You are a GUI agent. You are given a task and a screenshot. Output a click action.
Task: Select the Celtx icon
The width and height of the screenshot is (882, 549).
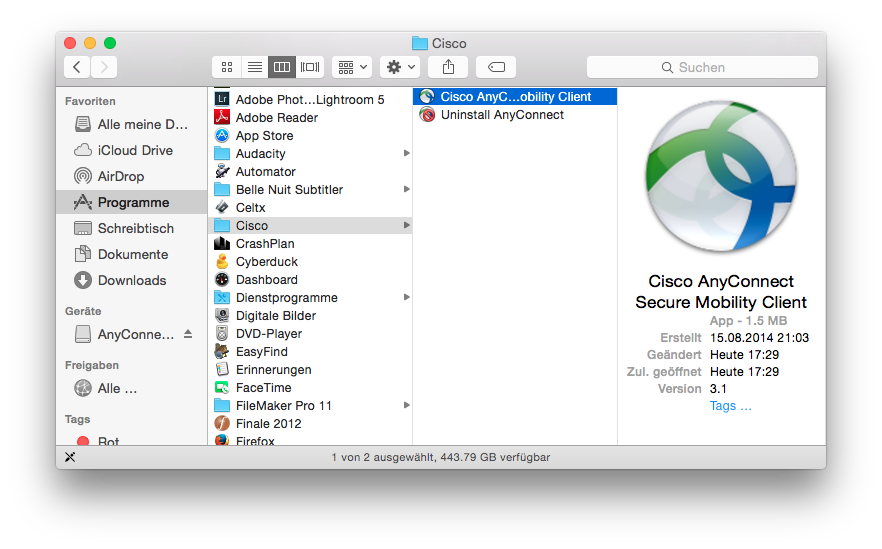click(x=222, y=207)
